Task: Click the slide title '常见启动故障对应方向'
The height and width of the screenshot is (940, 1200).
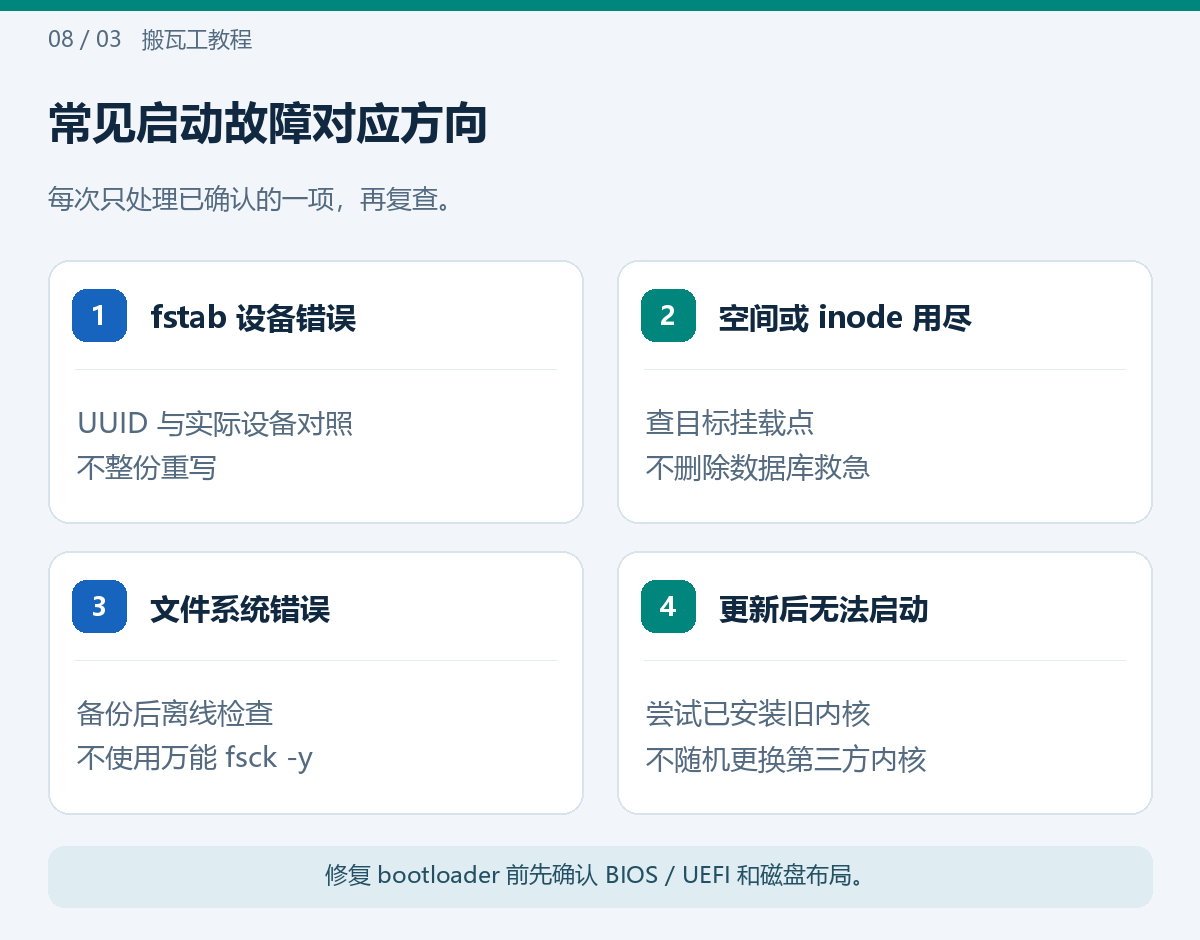Action: coord(268,125)
